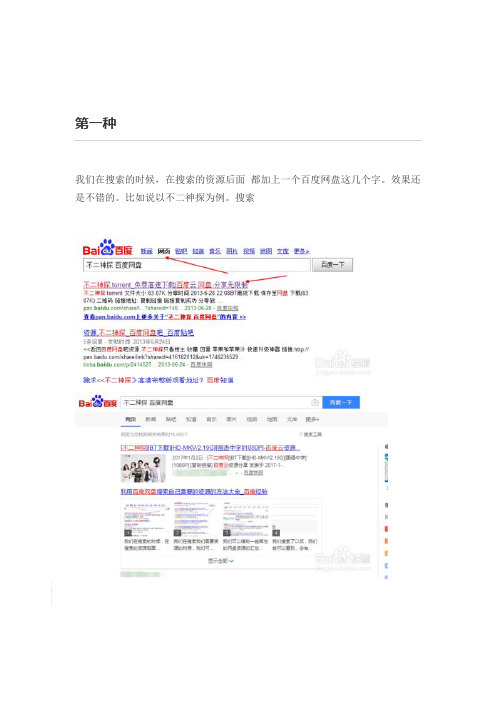This screenshot has width=496, height=702.
Task: Open the underlined 知道 link in the old-style Baidu nav
Action: (198, 251)
